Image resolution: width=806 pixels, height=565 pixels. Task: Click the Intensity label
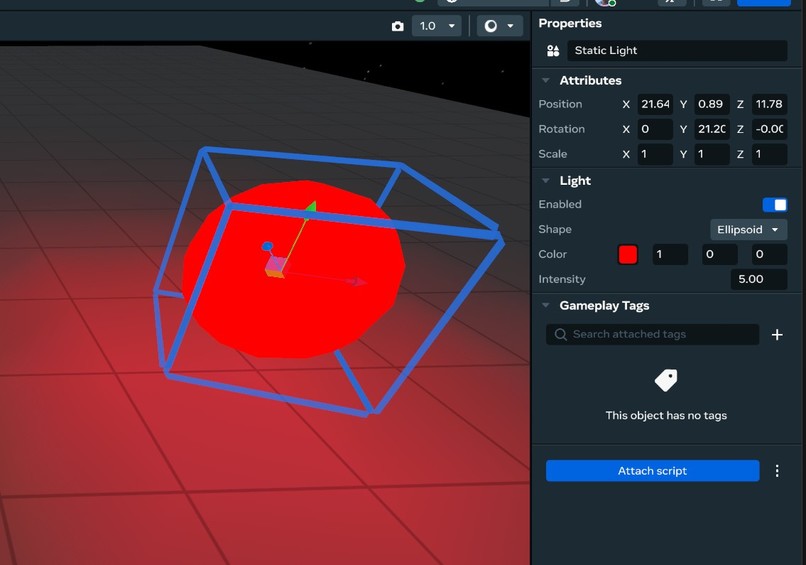click(x=562, y=279)
